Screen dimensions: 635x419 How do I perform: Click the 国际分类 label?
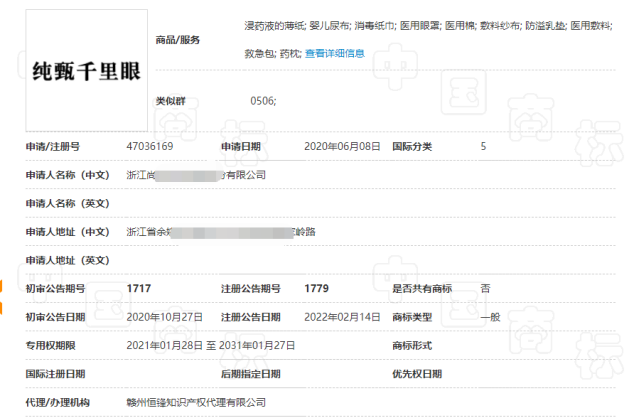tap(412, 147)
